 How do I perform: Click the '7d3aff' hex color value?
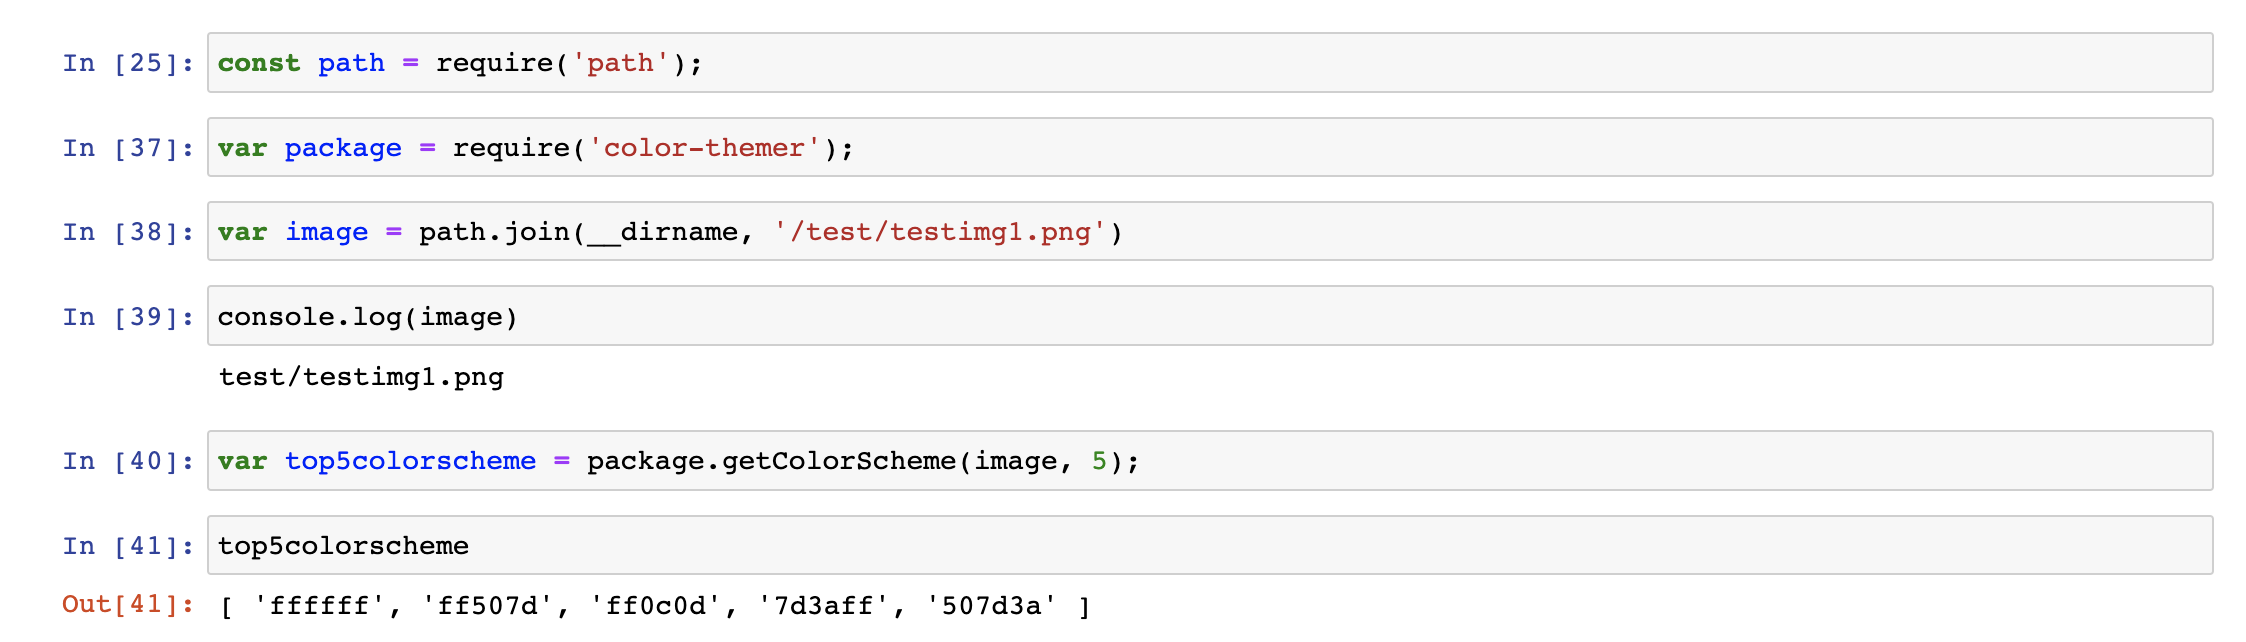tap(824, 605)
